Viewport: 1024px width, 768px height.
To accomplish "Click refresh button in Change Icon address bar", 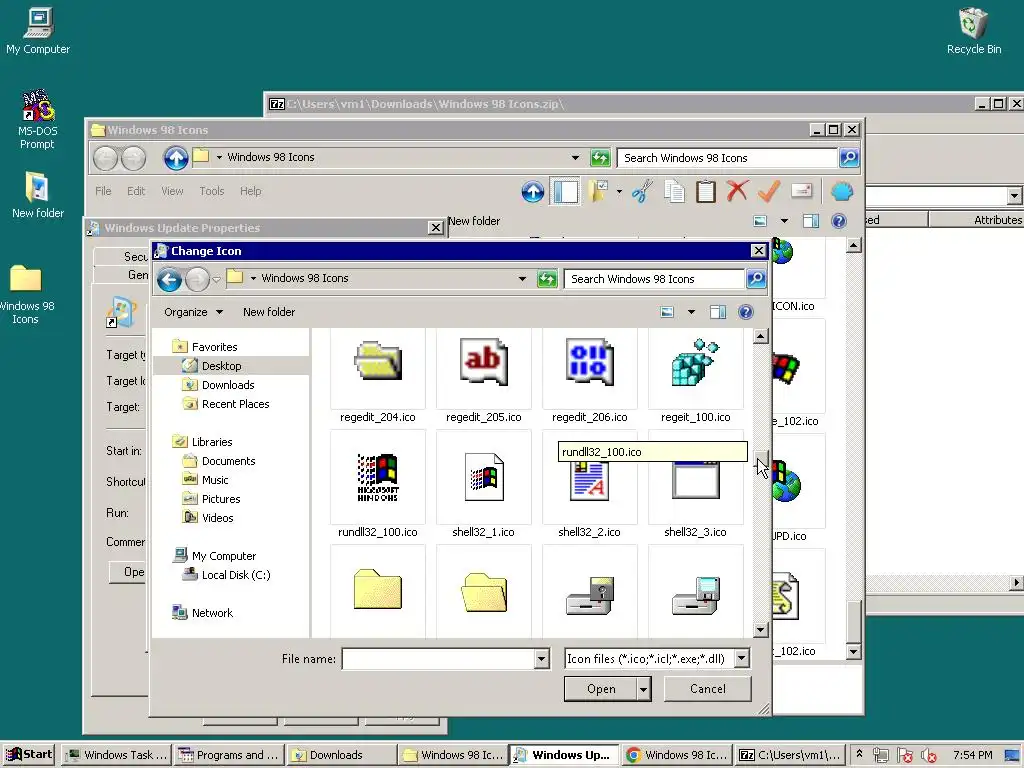I will [x=547, y=279].
